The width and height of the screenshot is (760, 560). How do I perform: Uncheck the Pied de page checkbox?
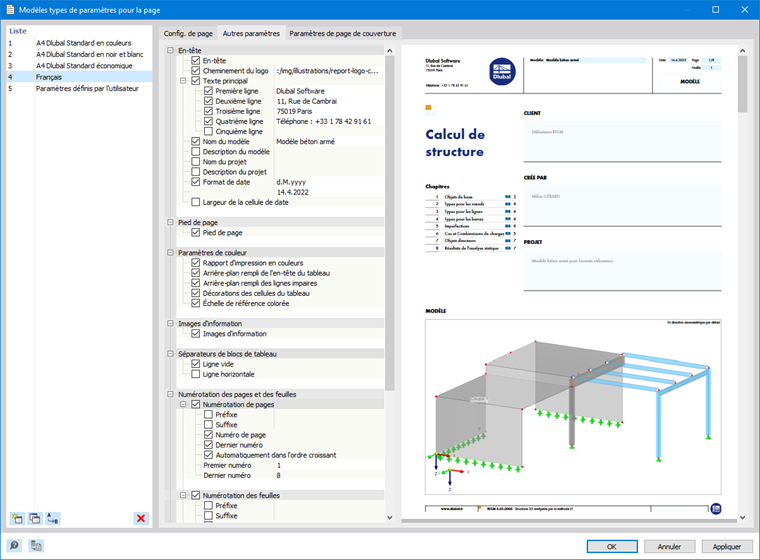pyautogui.click(x=196, y=233)
